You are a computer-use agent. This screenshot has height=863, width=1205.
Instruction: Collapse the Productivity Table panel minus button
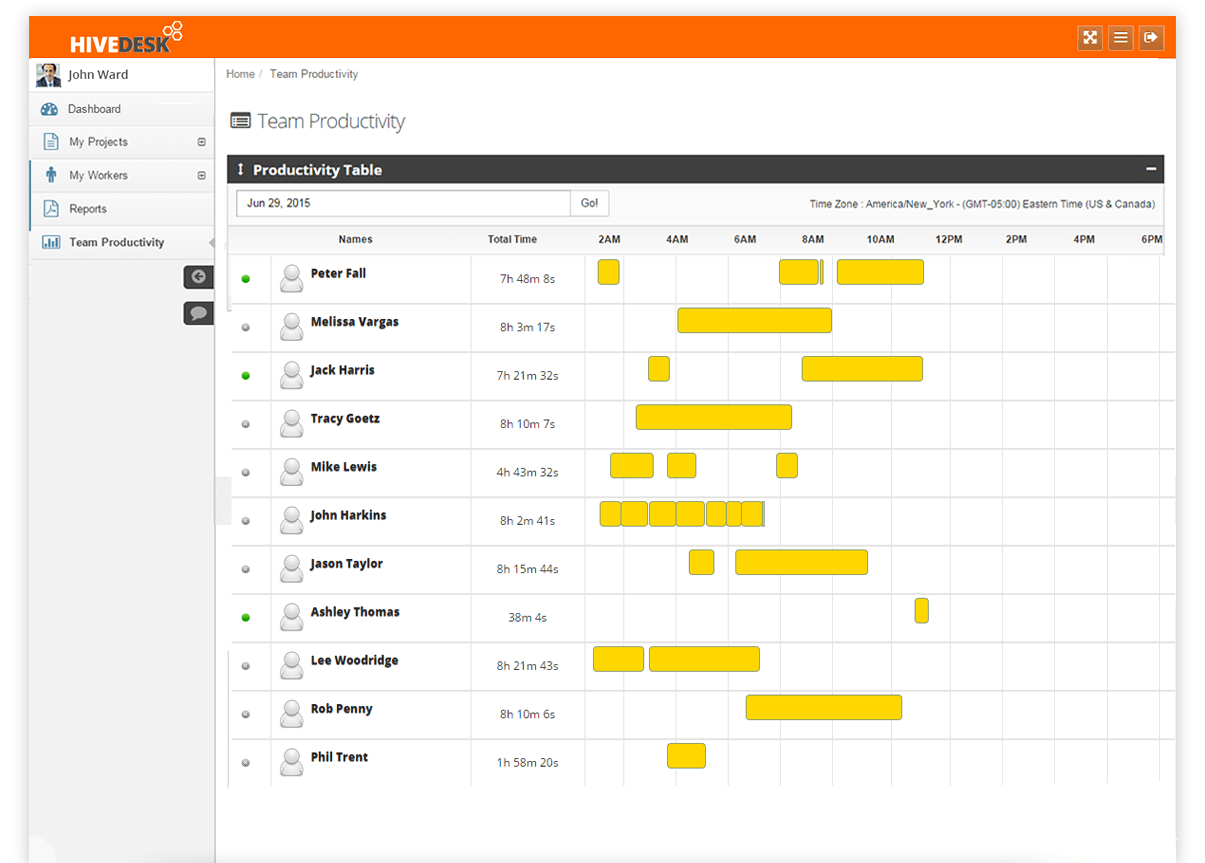tap(1151, 170)
